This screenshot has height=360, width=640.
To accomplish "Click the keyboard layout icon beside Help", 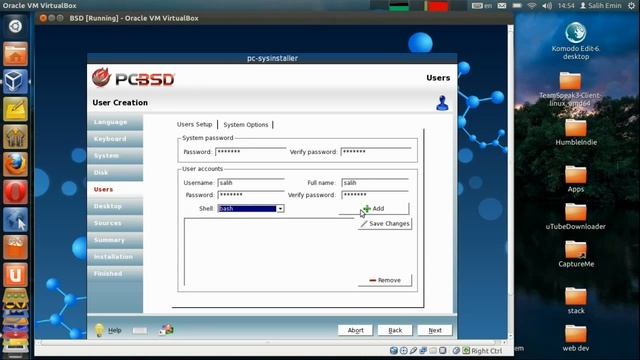I will 140,331.
